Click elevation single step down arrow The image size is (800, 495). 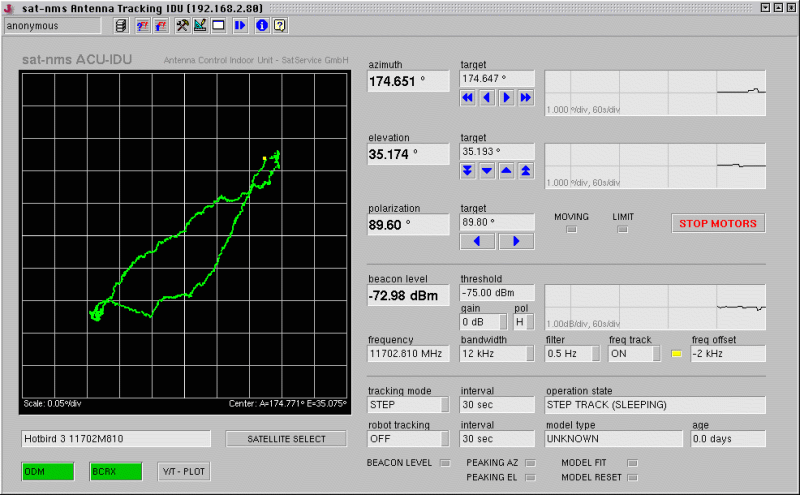pos(487,171)
